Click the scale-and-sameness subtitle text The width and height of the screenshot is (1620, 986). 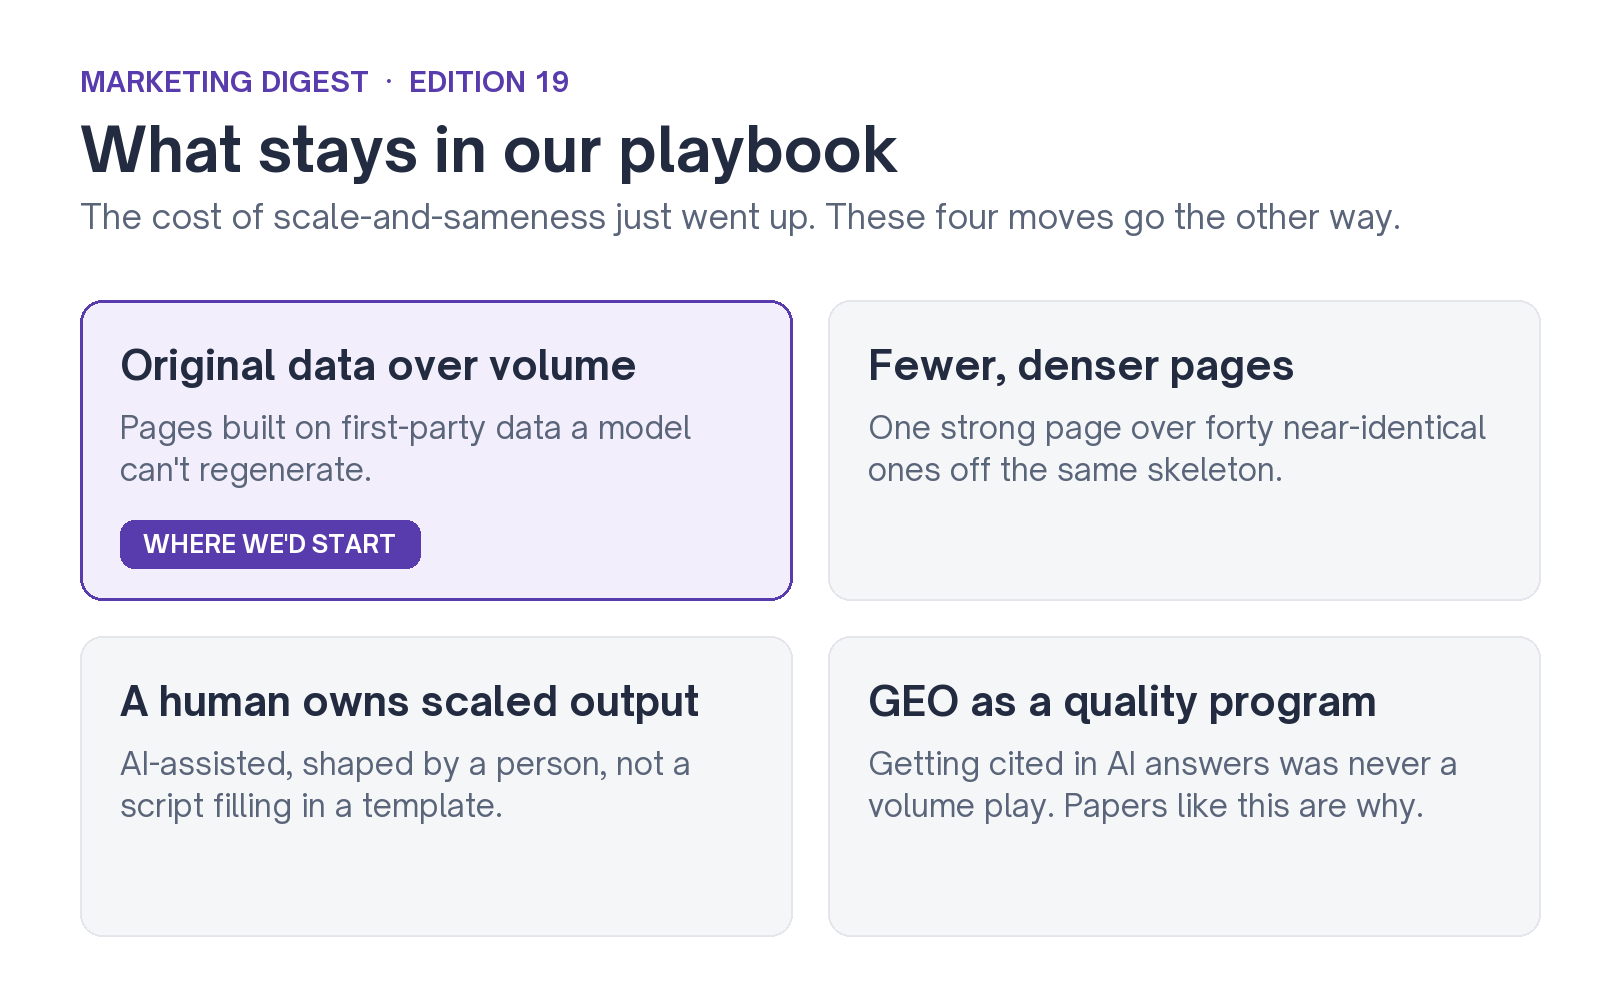pyautogui.click(x=740, y=217)
